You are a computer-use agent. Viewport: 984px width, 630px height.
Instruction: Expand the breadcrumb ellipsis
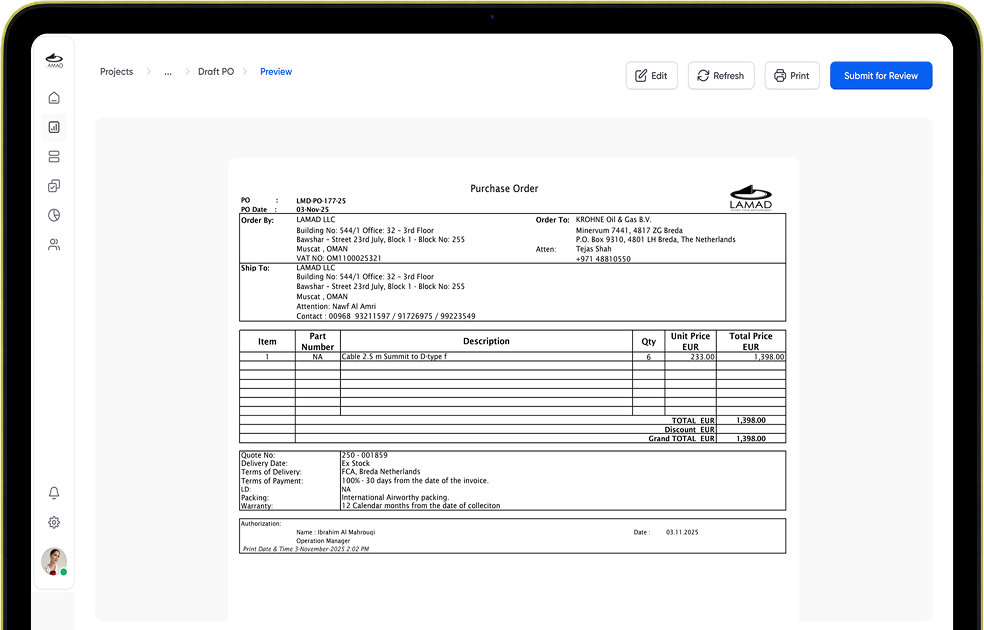tap(168, 72)
